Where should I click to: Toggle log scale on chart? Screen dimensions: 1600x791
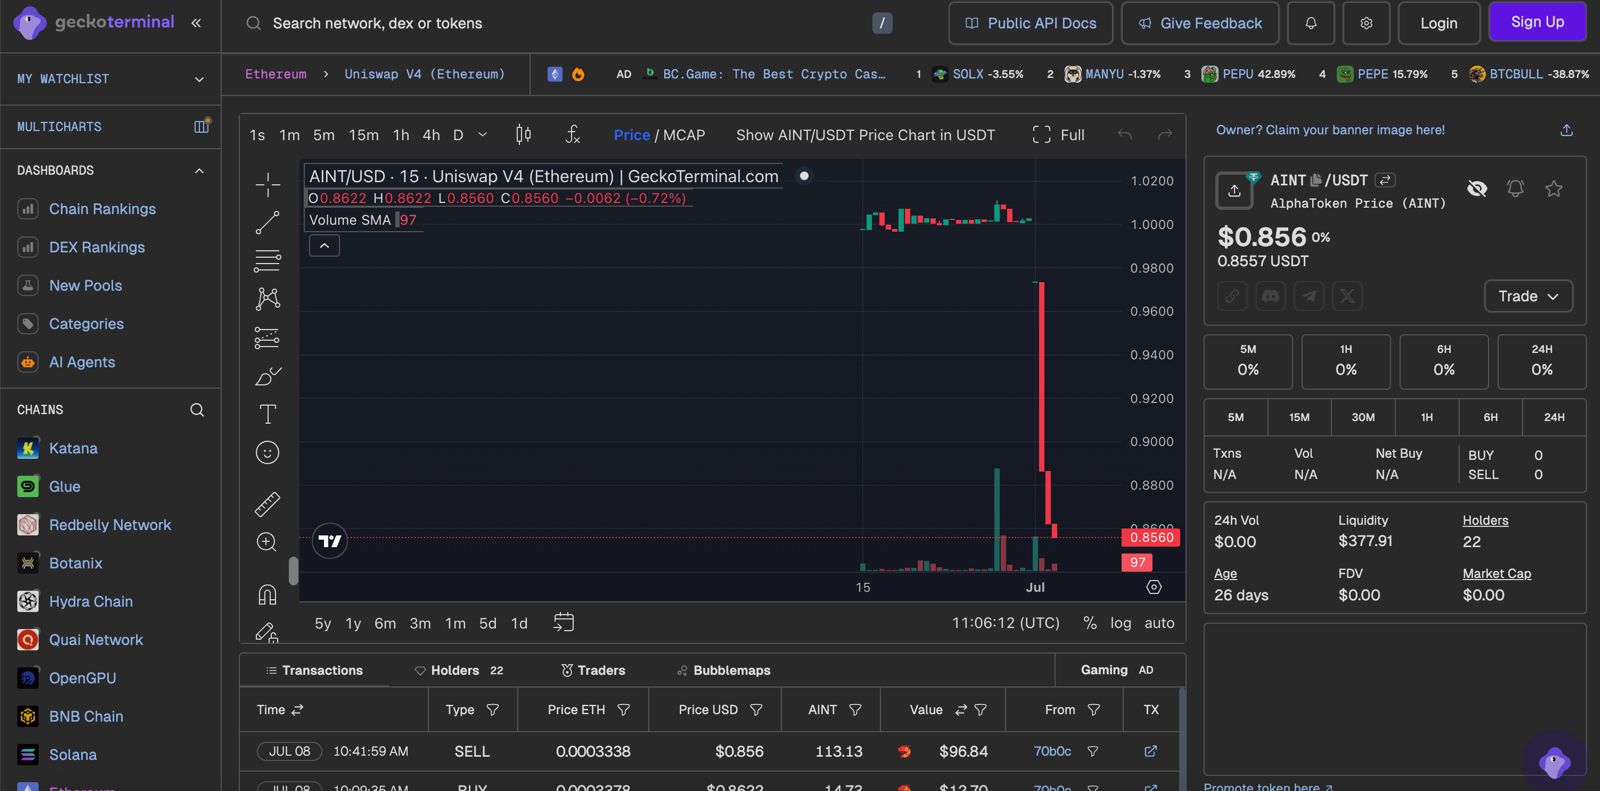click(x=1121, y=623)
